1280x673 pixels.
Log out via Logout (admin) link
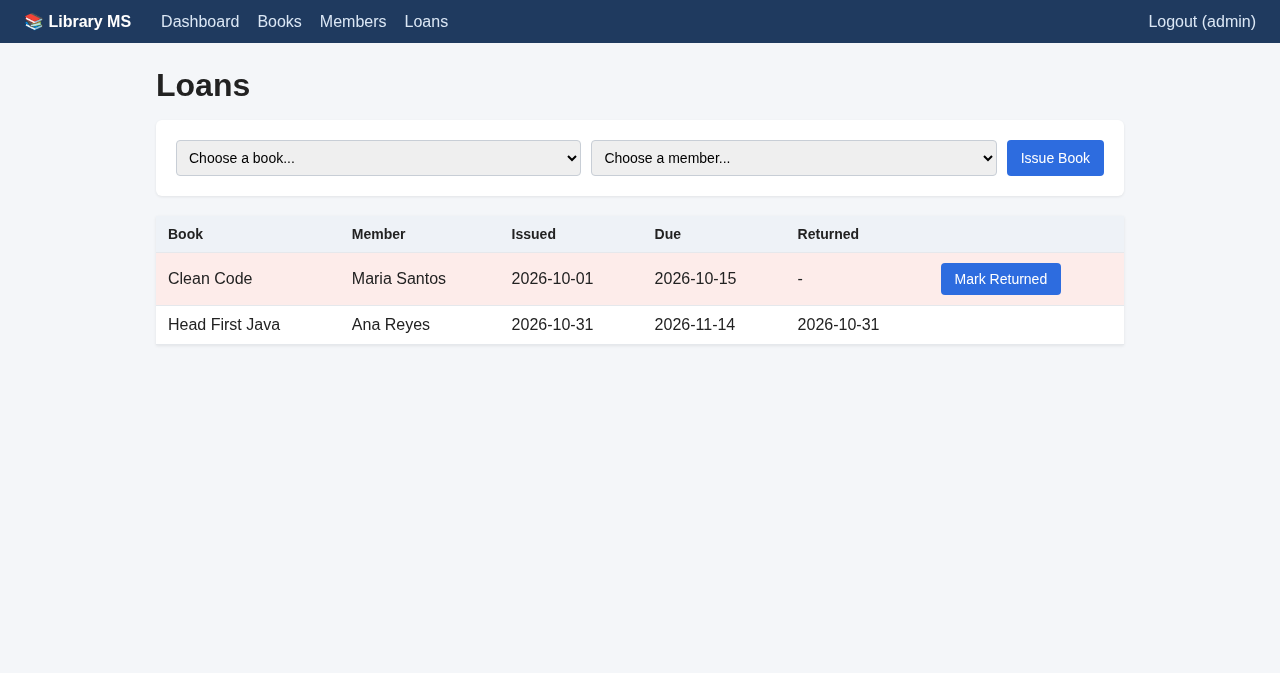coord(1202,22)
